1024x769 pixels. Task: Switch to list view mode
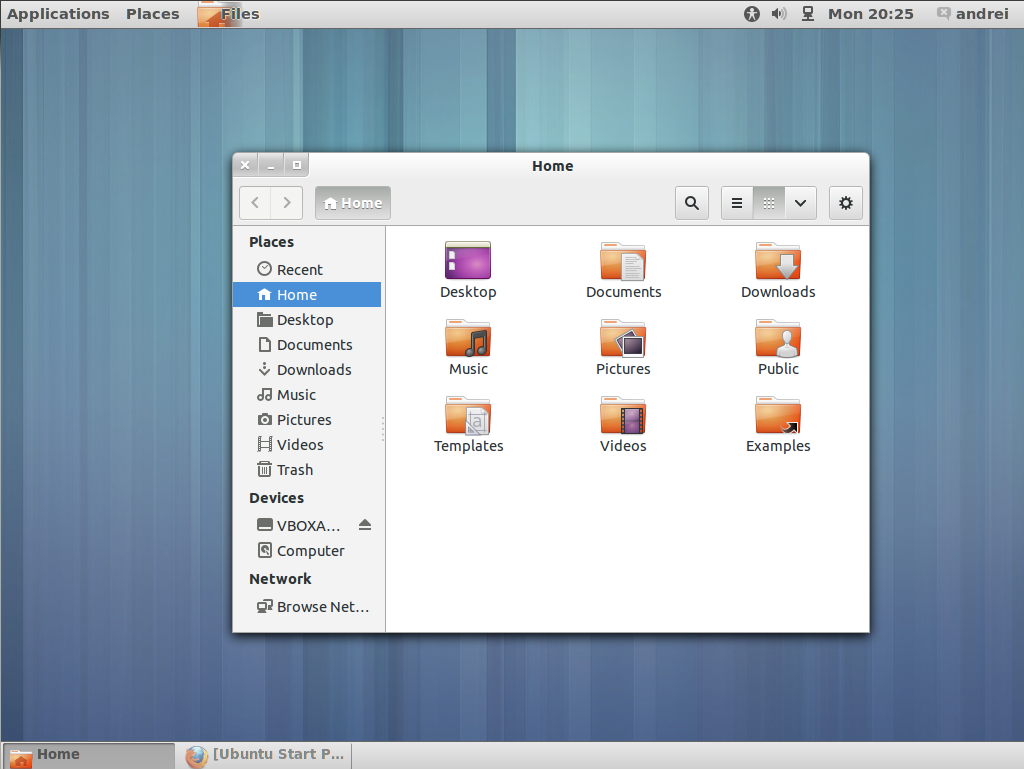point(736,202)
